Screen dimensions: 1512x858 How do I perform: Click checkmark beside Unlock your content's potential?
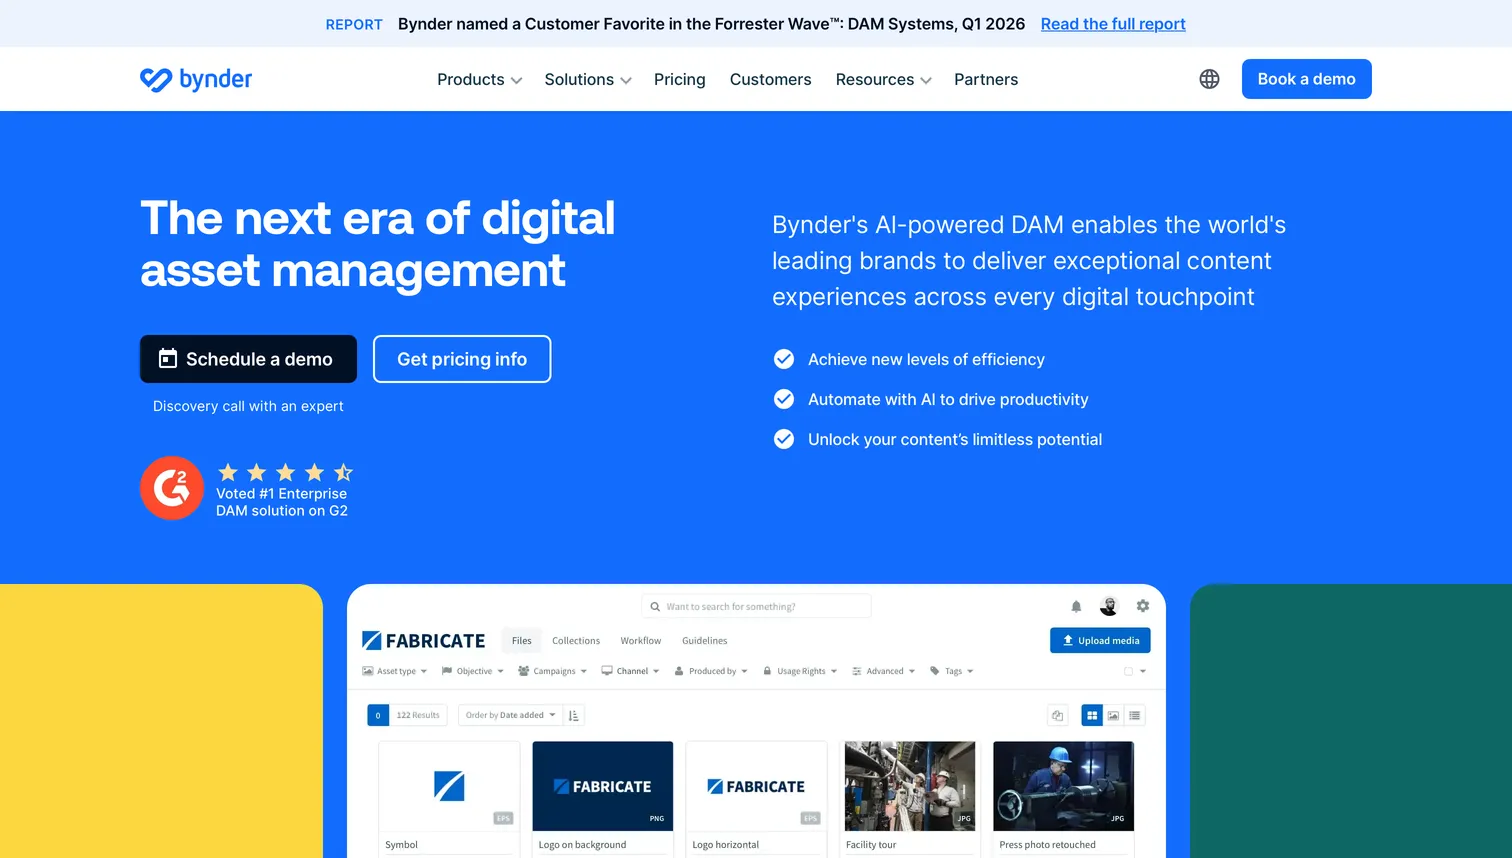(784, 439)
